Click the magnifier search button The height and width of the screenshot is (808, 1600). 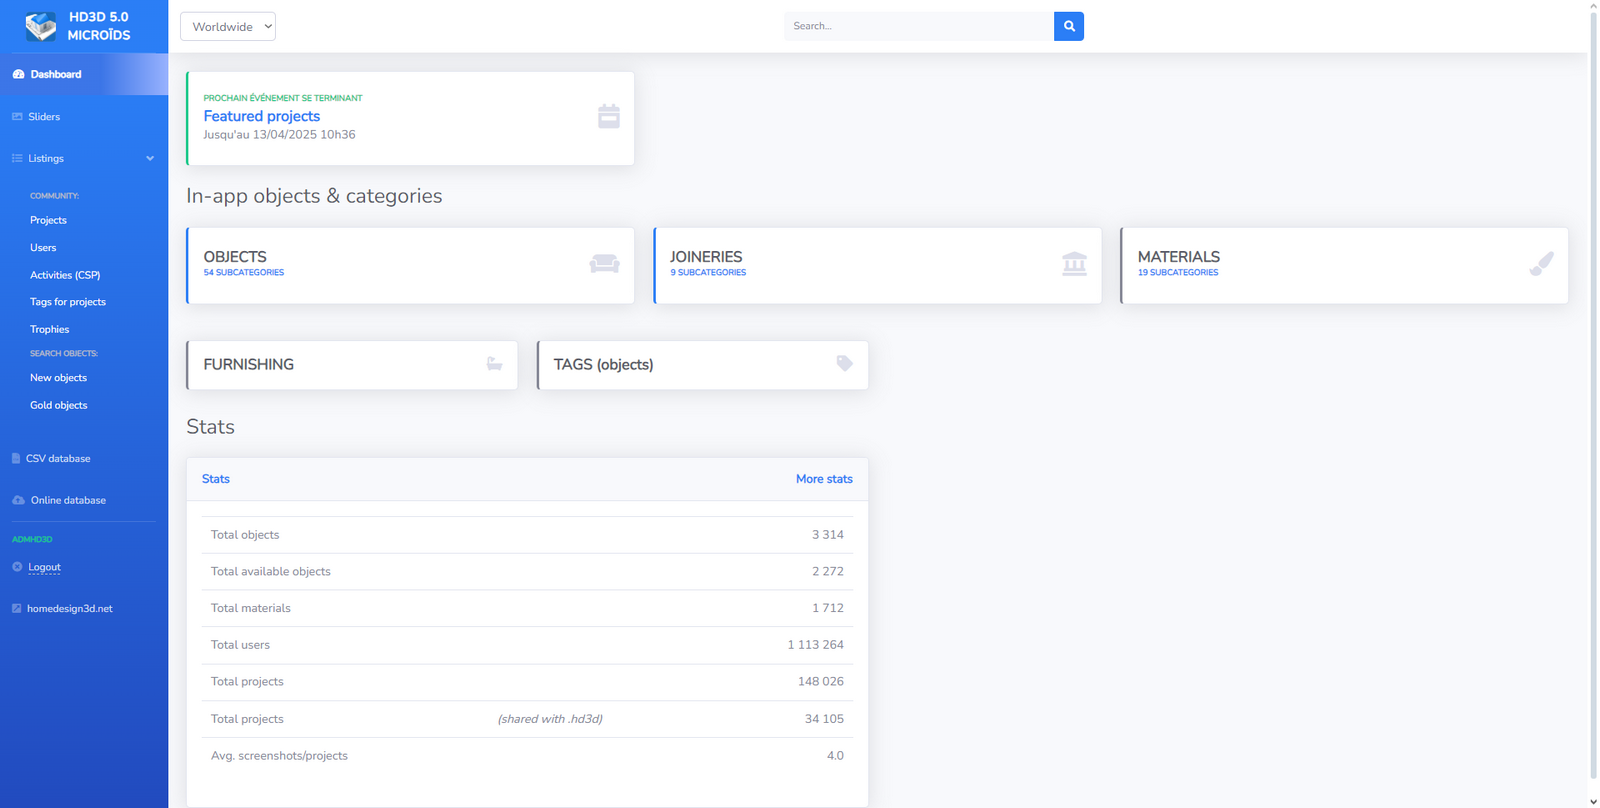click(x=1068, y=26)
